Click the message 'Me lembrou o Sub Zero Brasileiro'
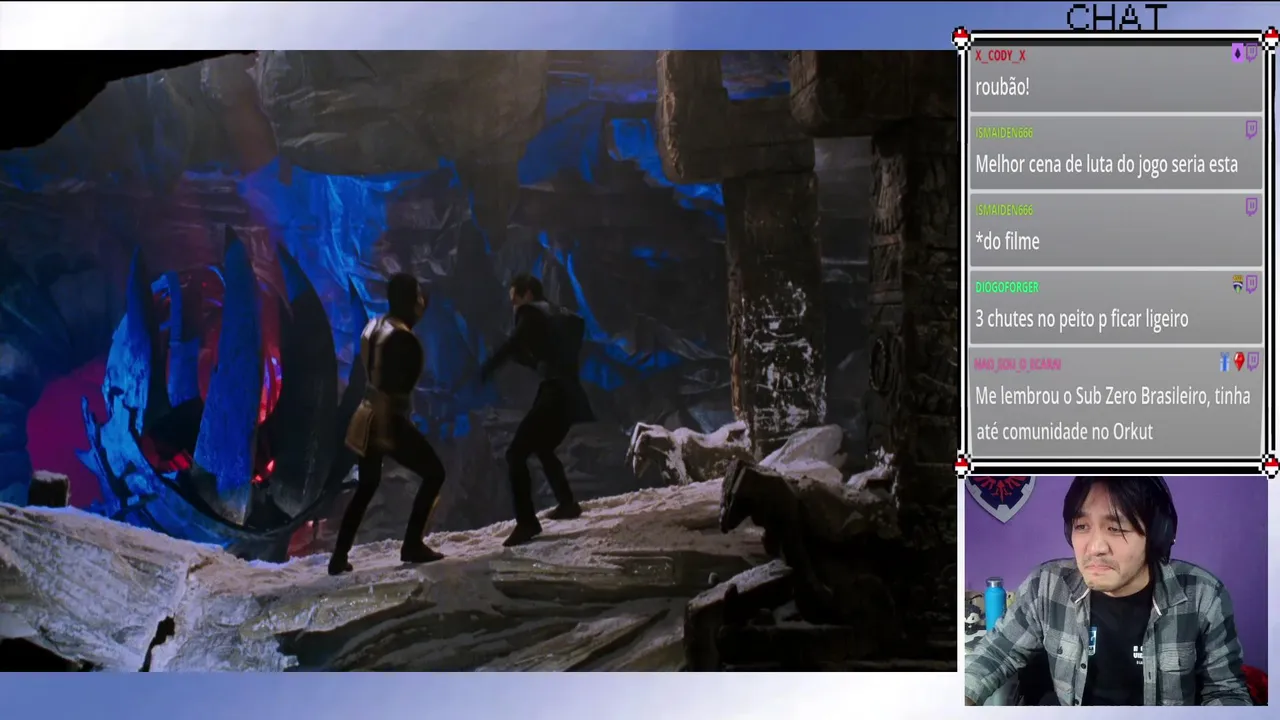The height and width of the screenshot is (720, 1280). tap(1113, 414)
